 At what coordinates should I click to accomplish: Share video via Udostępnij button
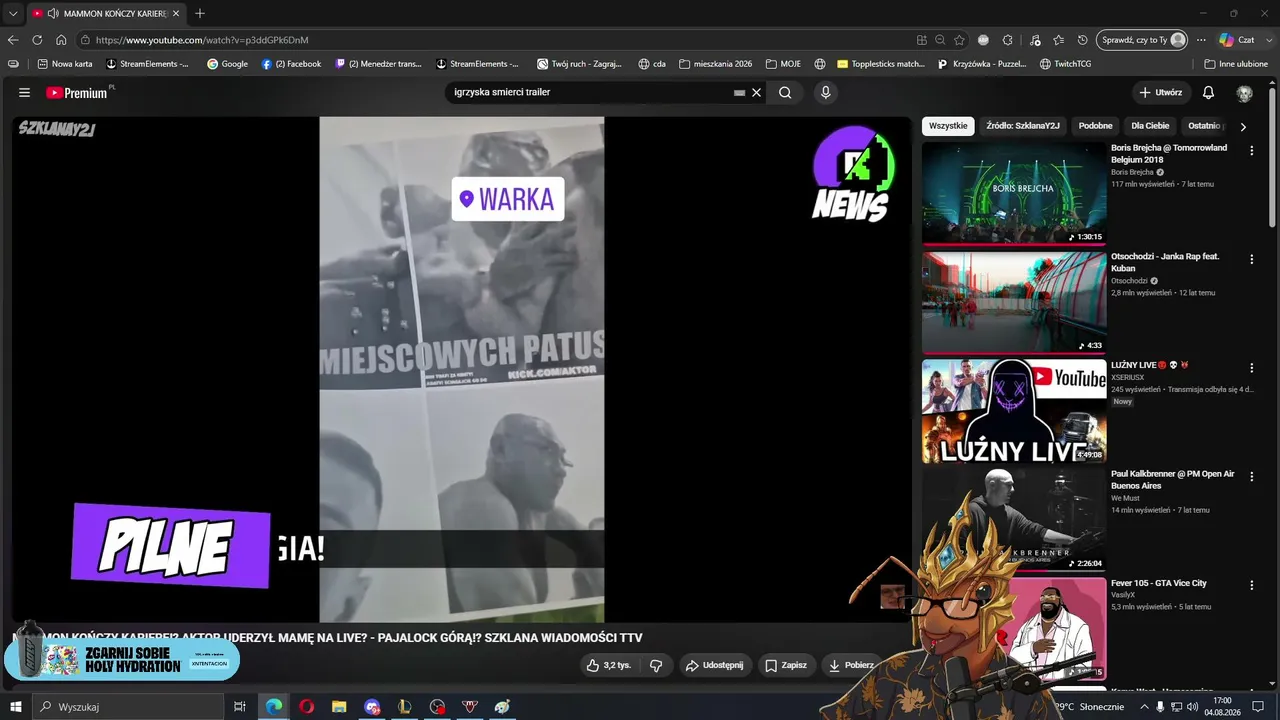coord(714,665)
